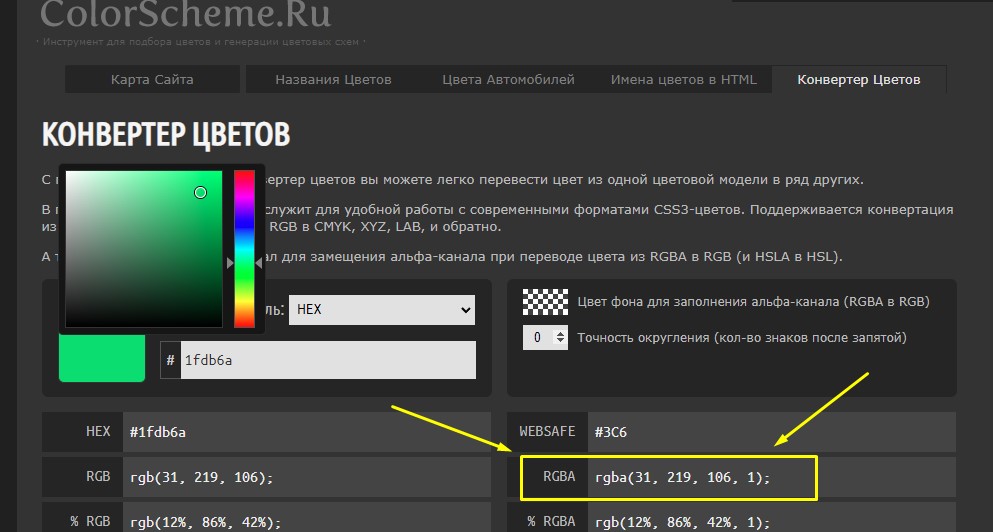Open the Карта Сайта tab
993x532 pixels.
click(x=152, y=80)
